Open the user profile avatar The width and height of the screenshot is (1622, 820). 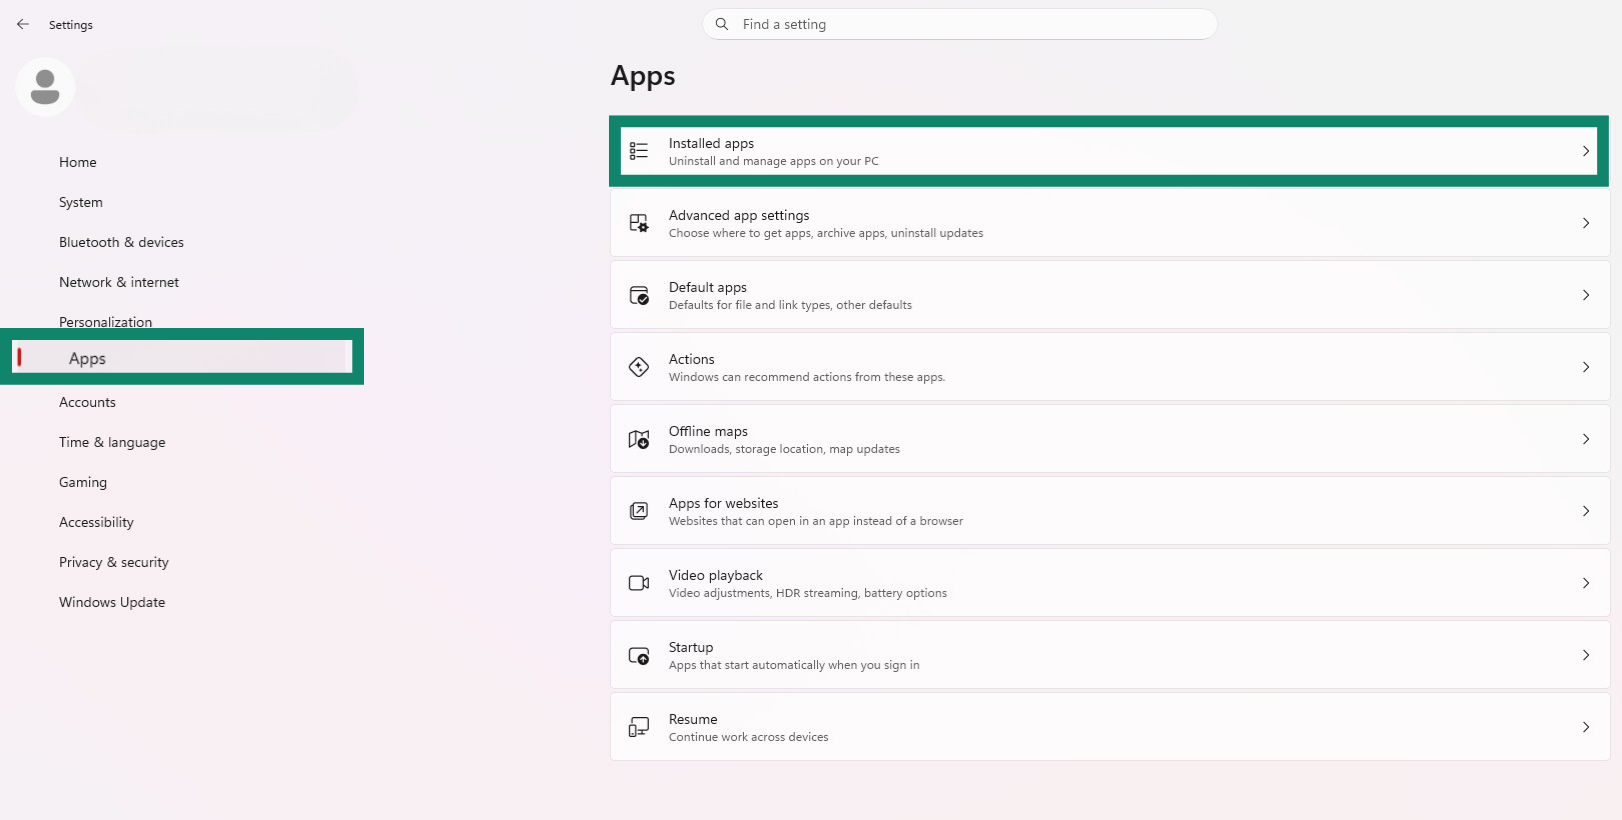coord(45,87)
